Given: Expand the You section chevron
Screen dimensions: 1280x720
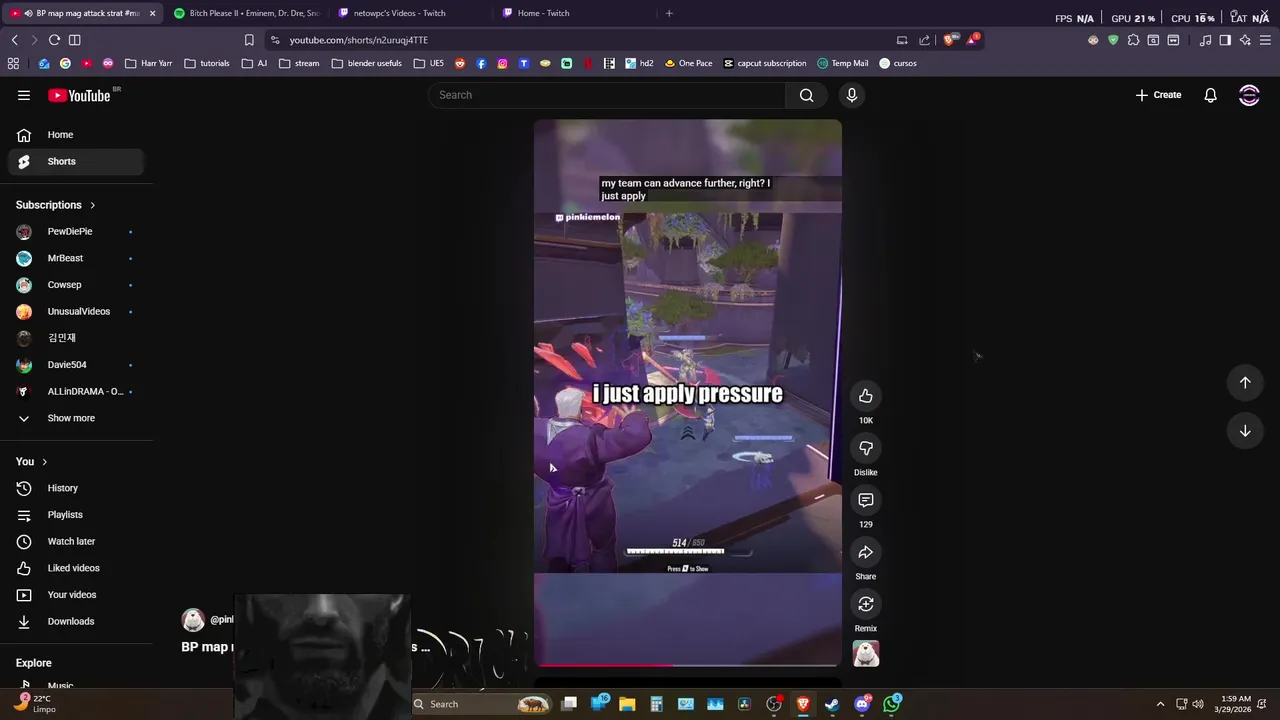Looking at the screenshot, I should coord(44,462).
